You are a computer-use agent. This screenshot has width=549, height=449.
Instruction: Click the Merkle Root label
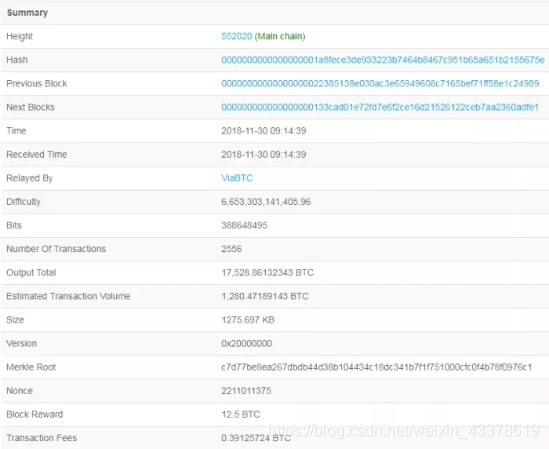coord(31,367)
